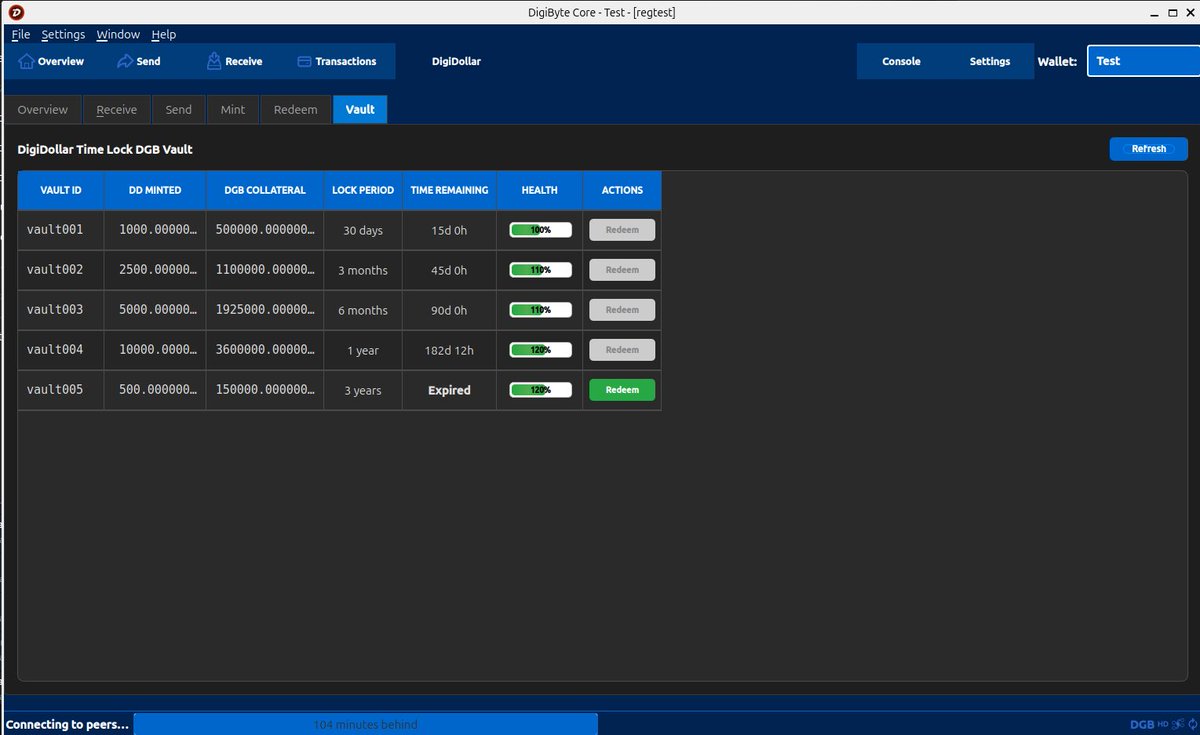
Task: Select the vault004 ID cell
Action: (61, 350)
